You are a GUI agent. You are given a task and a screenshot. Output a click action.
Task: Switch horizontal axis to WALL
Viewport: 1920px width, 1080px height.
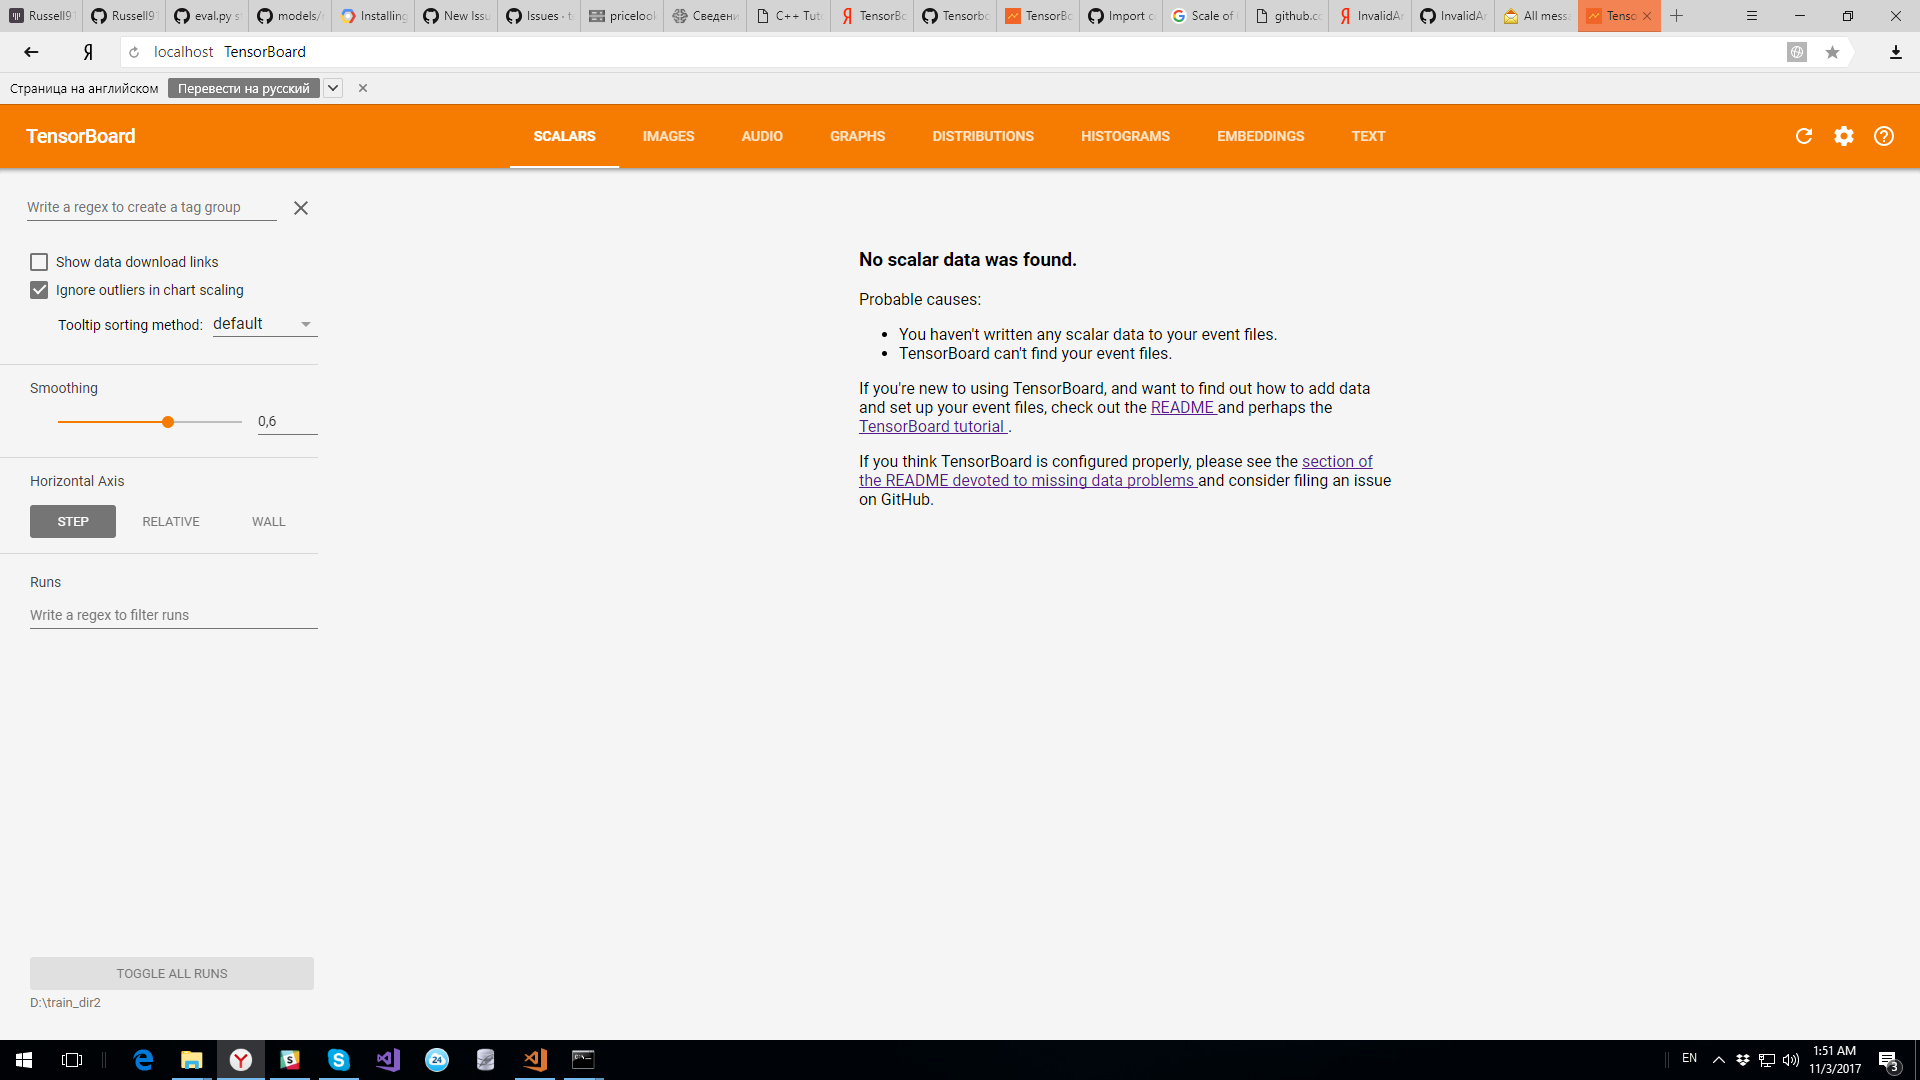coord(267,521)
